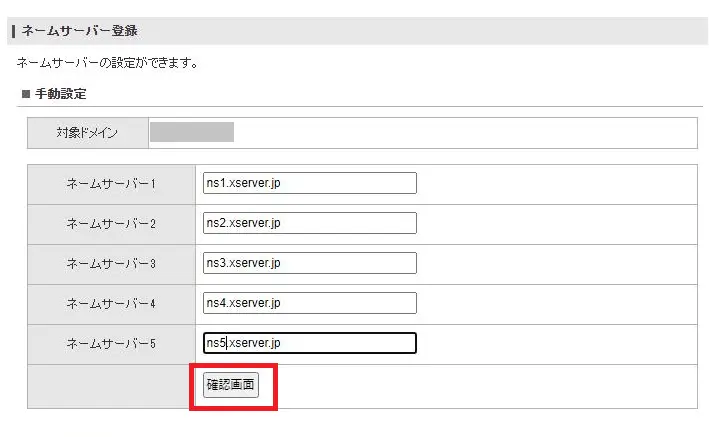Click the ネームサーバー1 row label
Viewport: 709px width, 437px height.
(111, 185)
